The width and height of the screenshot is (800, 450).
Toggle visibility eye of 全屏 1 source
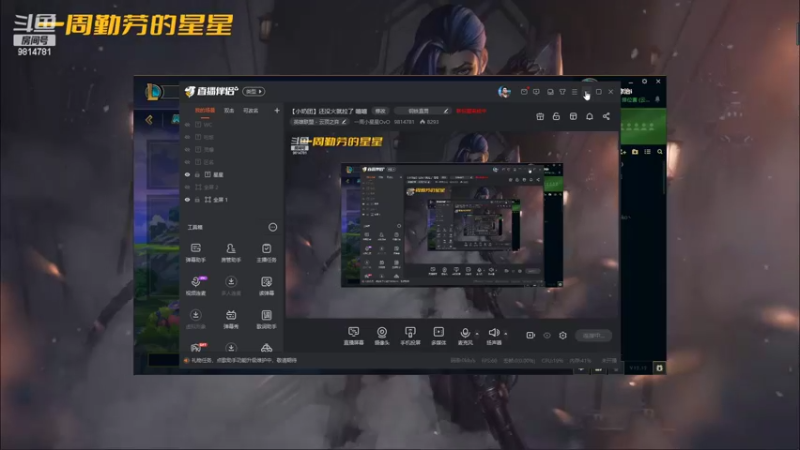(x=187, y=199)
